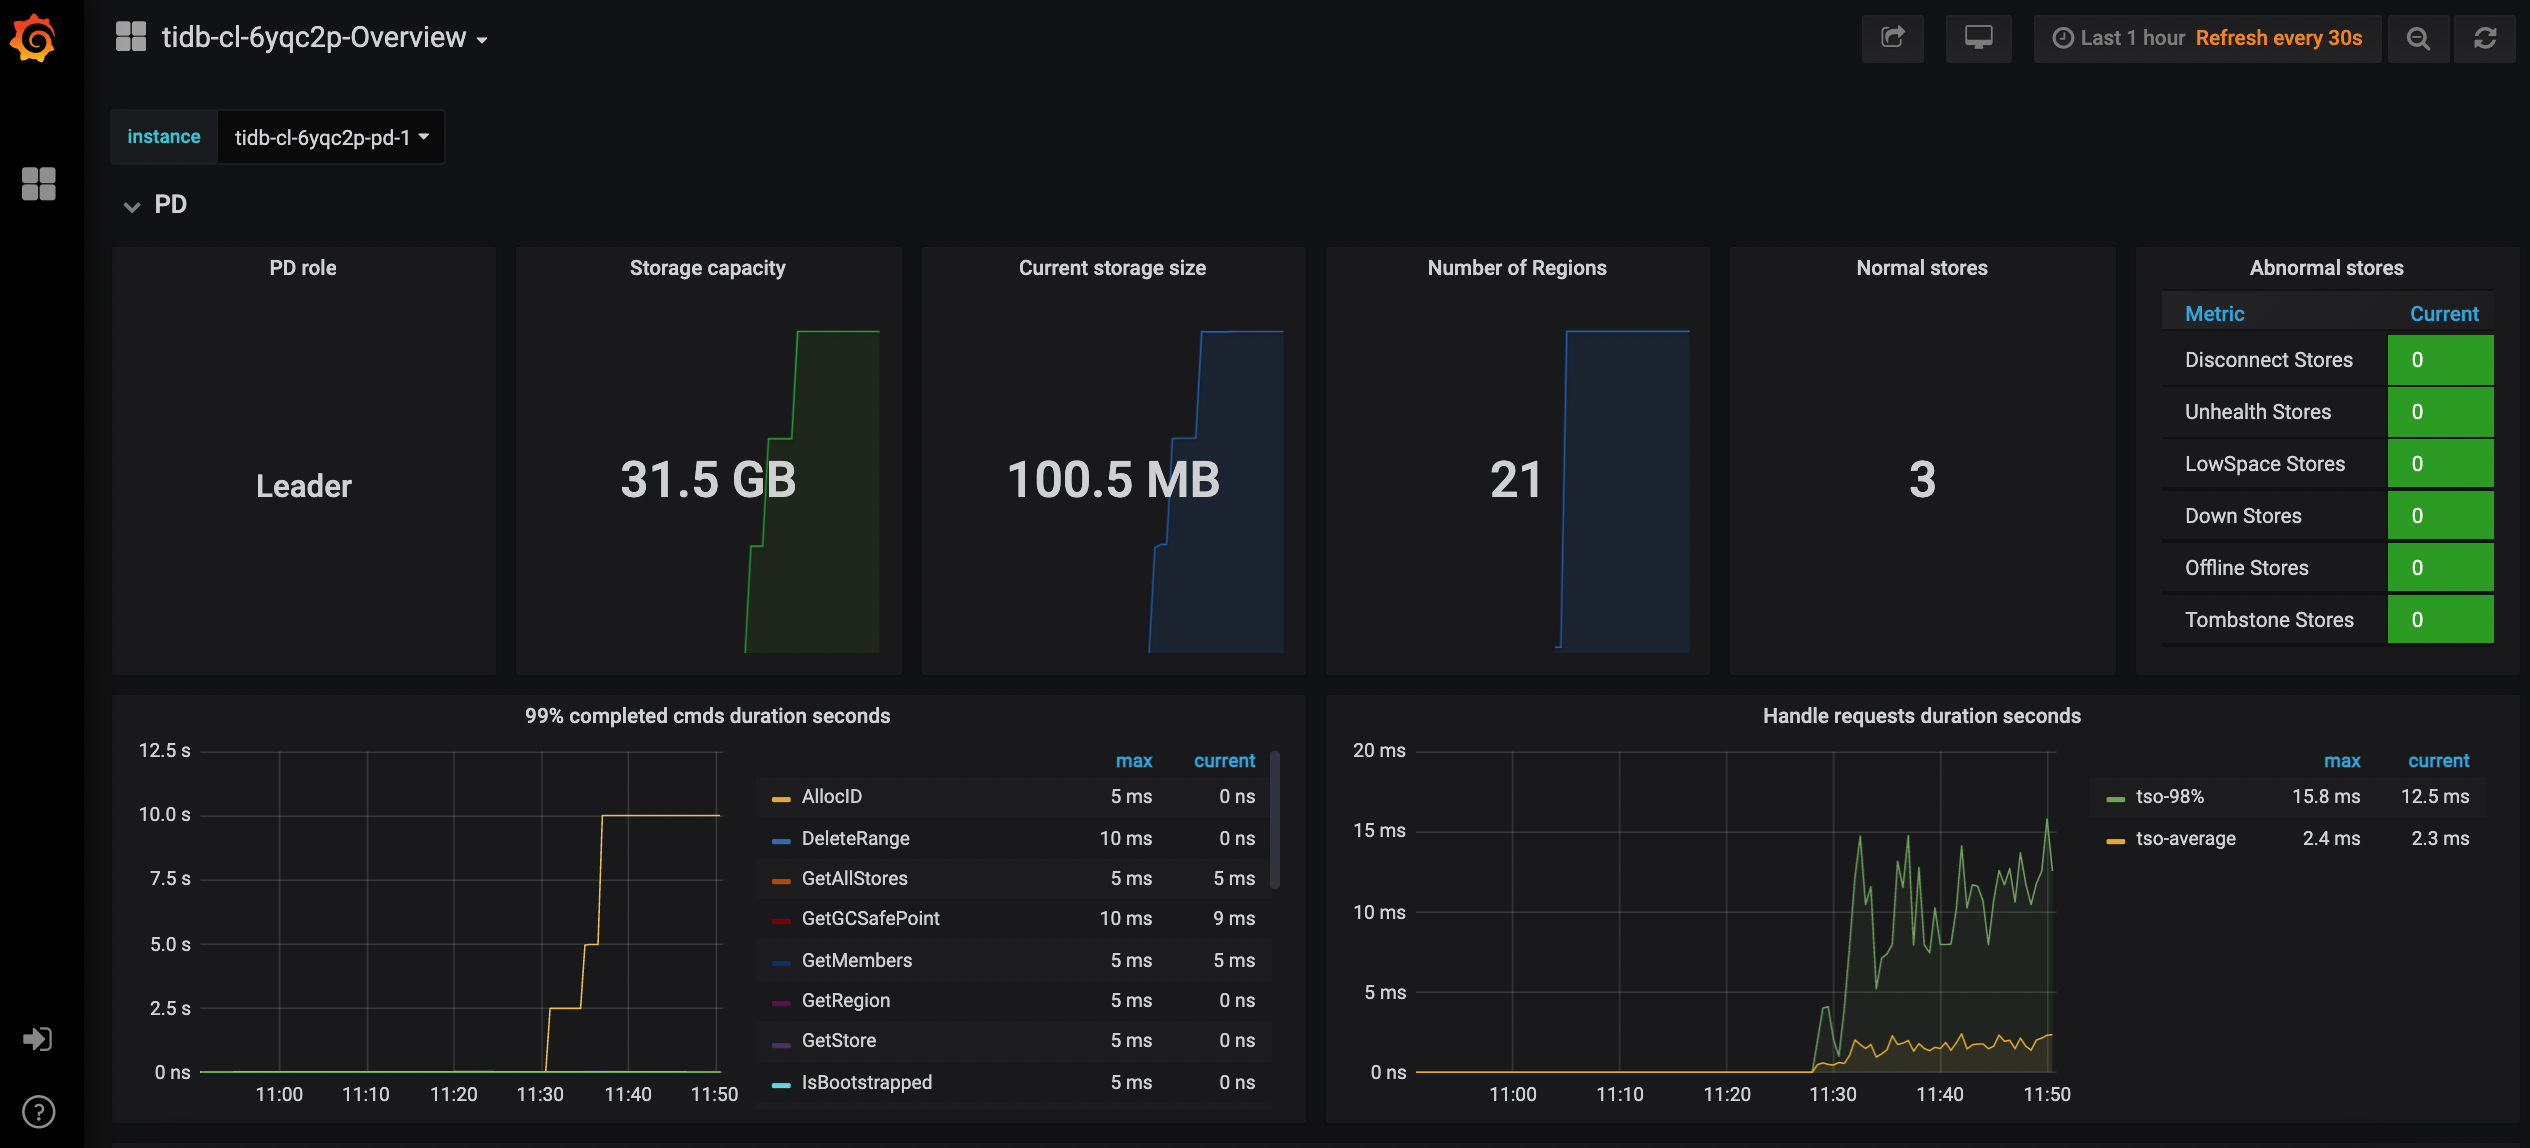Collapse the PD row

tap(155, 204)
